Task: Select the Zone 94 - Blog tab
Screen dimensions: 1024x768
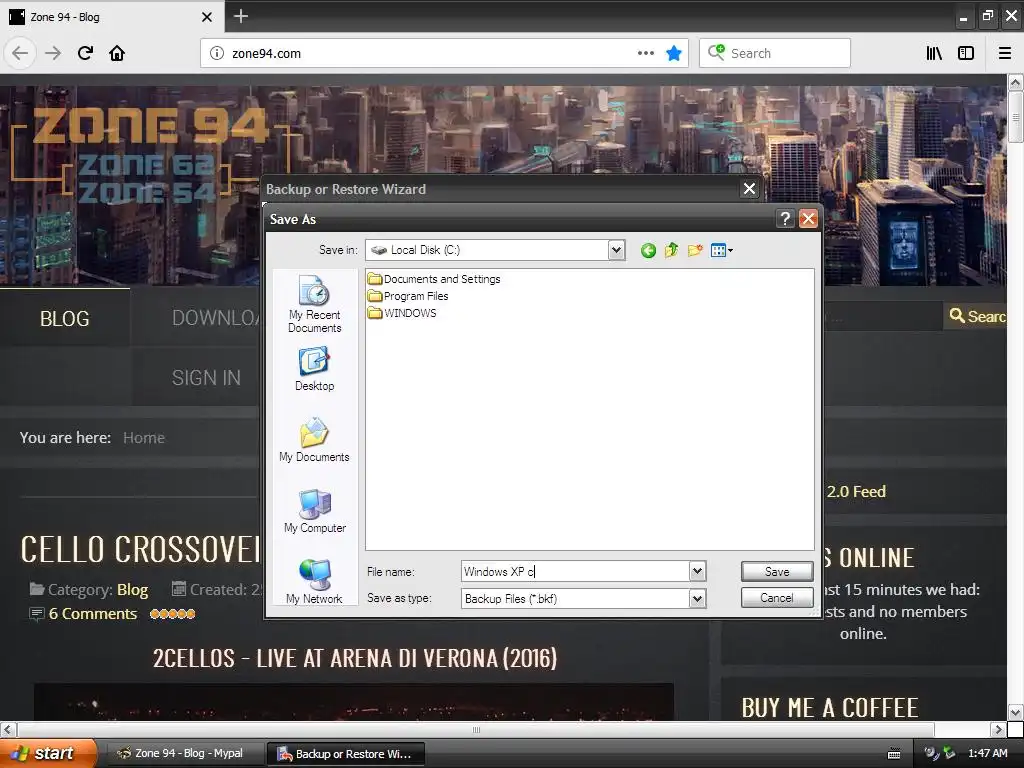Action: click(112, 17)
